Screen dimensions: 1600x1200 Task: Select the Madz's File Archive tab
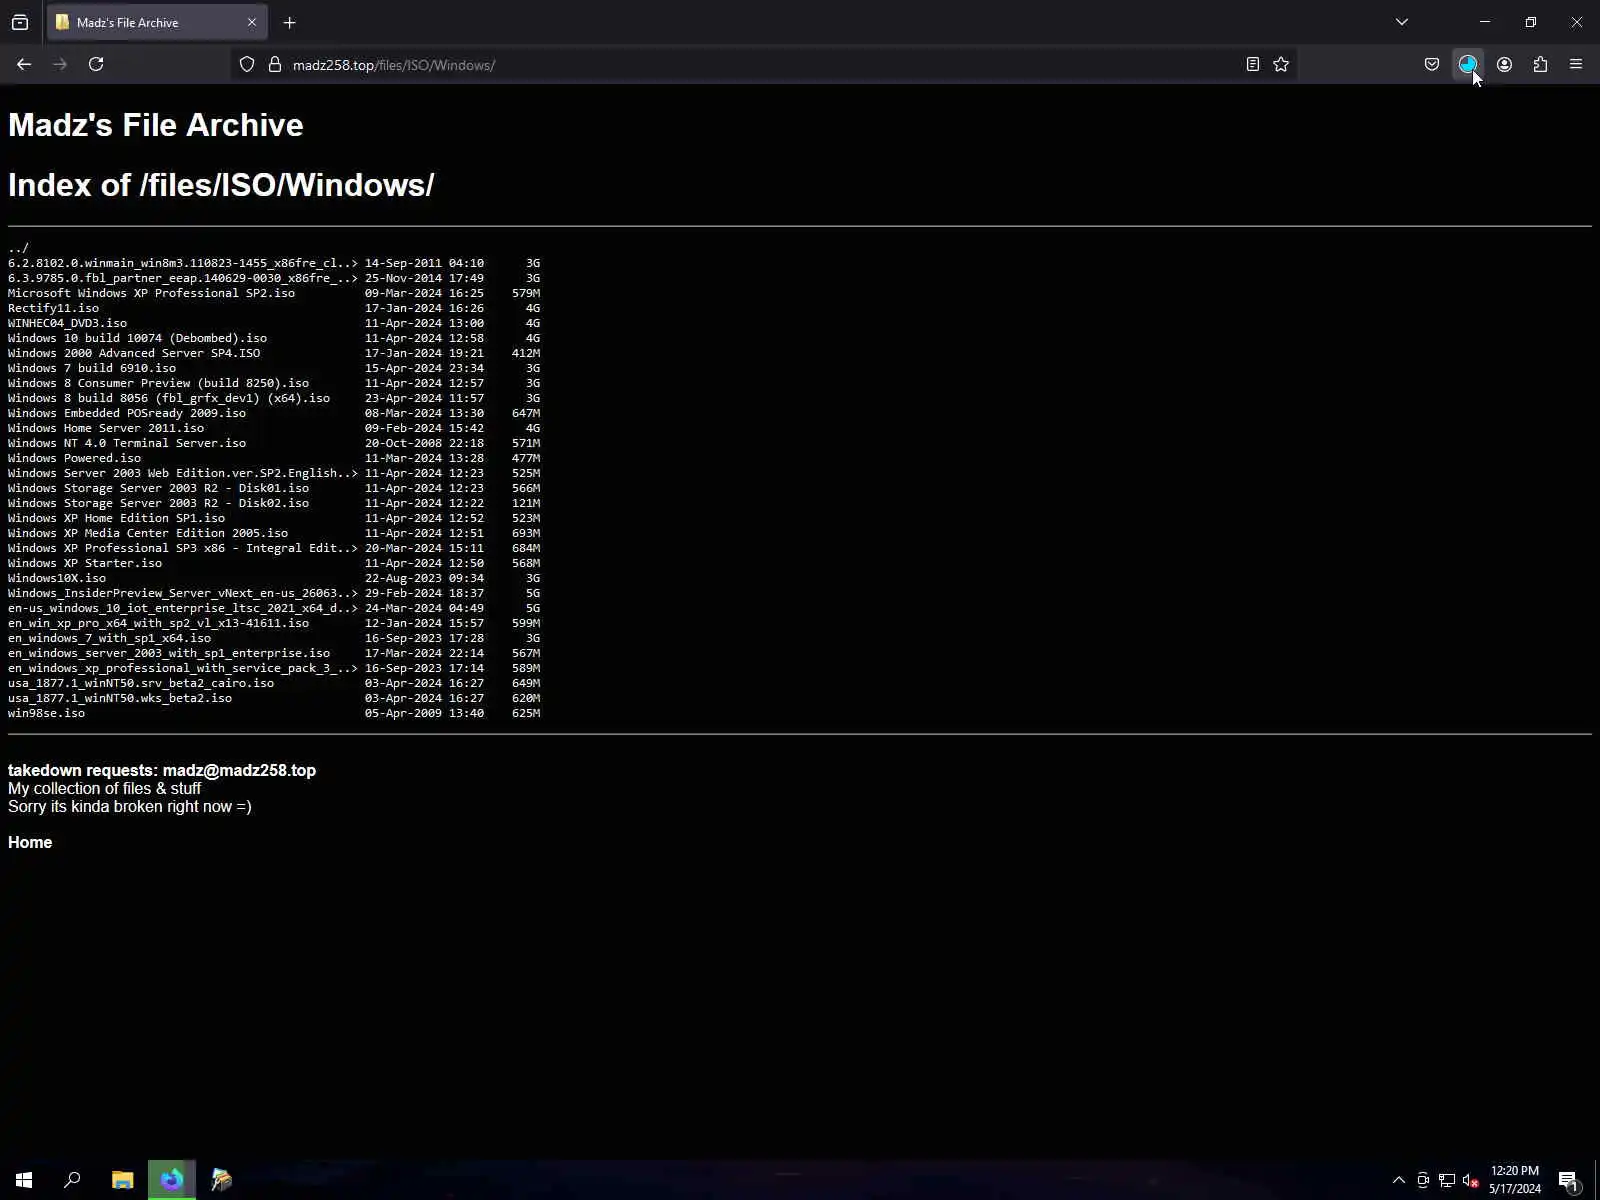point(157,22)
